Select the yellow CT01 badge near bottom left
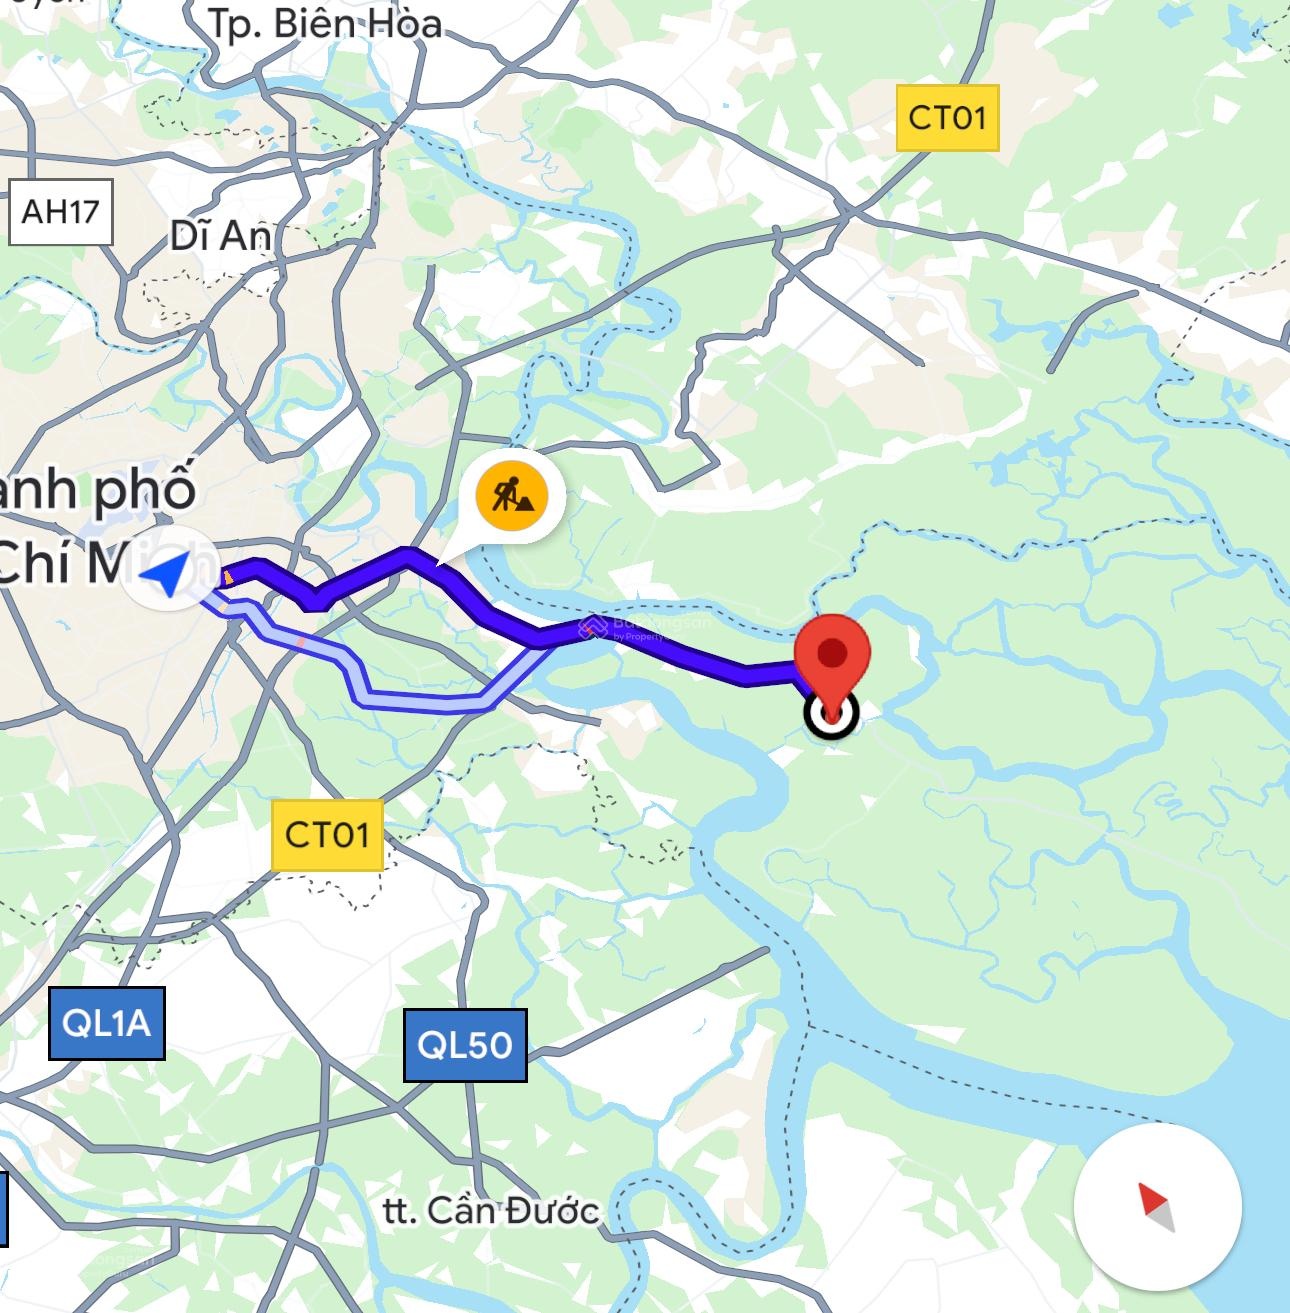Image resolution: width=1290 pixels, height=1313 pixels. (327, 834)
